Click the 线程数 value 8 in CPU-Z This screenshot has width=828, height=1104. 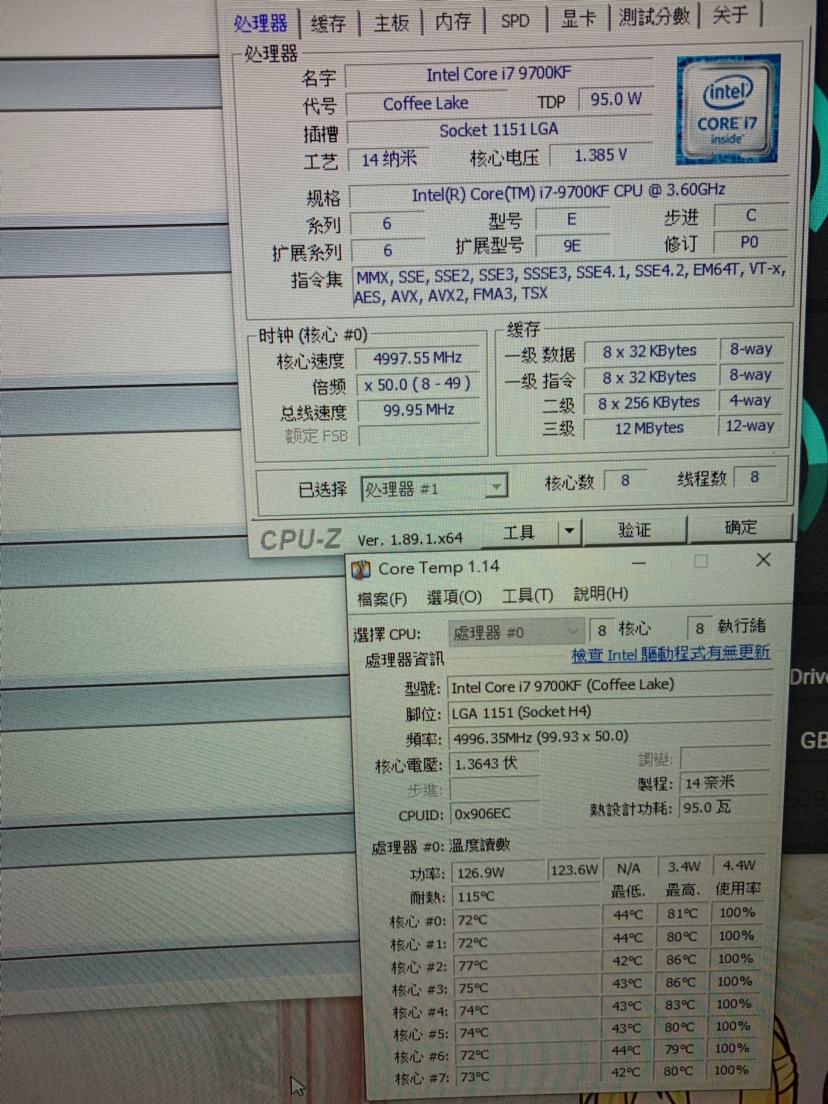pos(754,477)
